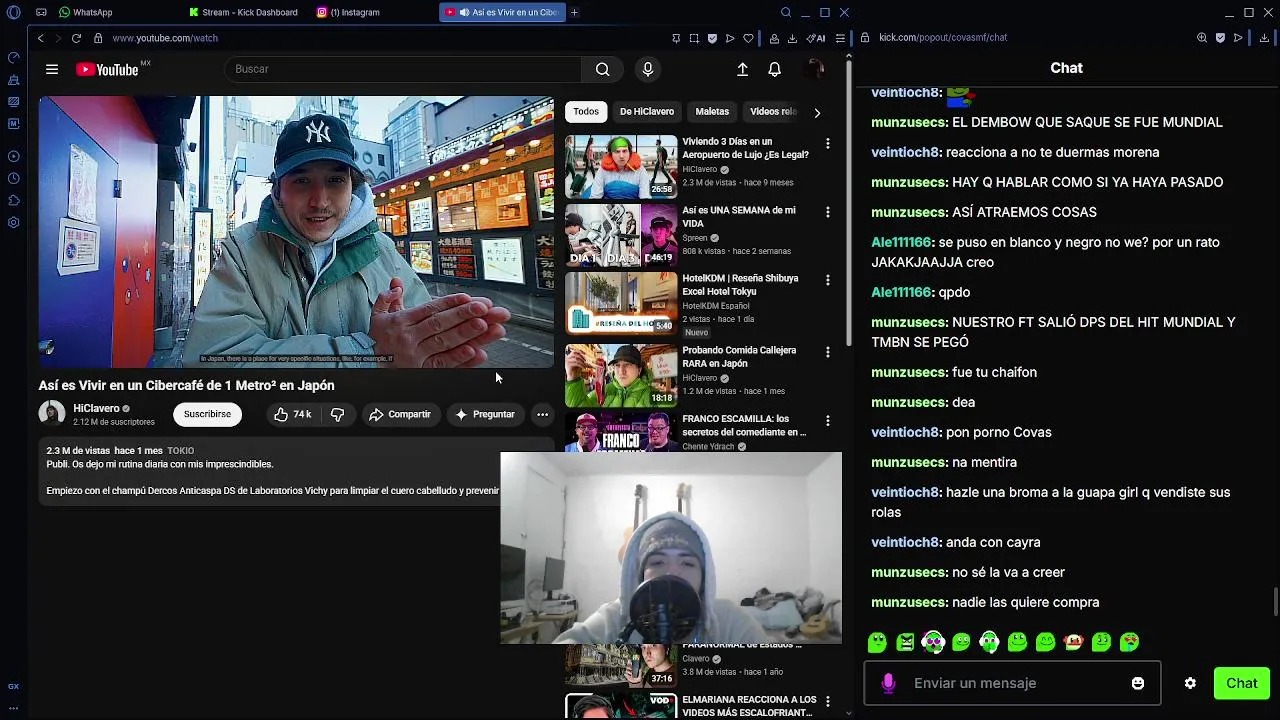The image size is (1280, 720).
Task: Open options for Probando Comida Callejera video
Action: click(827, 352)
